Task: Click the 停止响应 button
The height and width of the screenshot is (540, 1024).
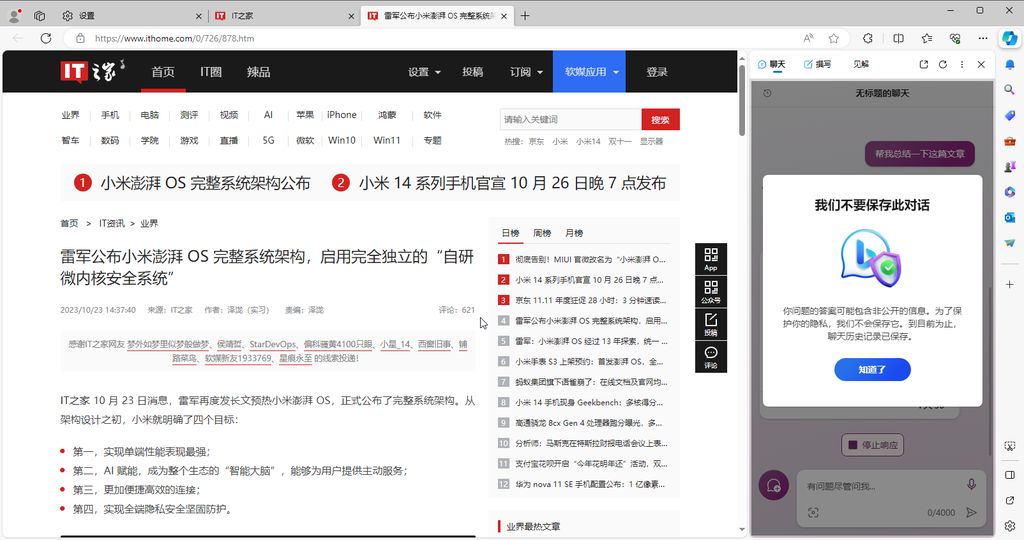Action: click(x=872, y=445)
